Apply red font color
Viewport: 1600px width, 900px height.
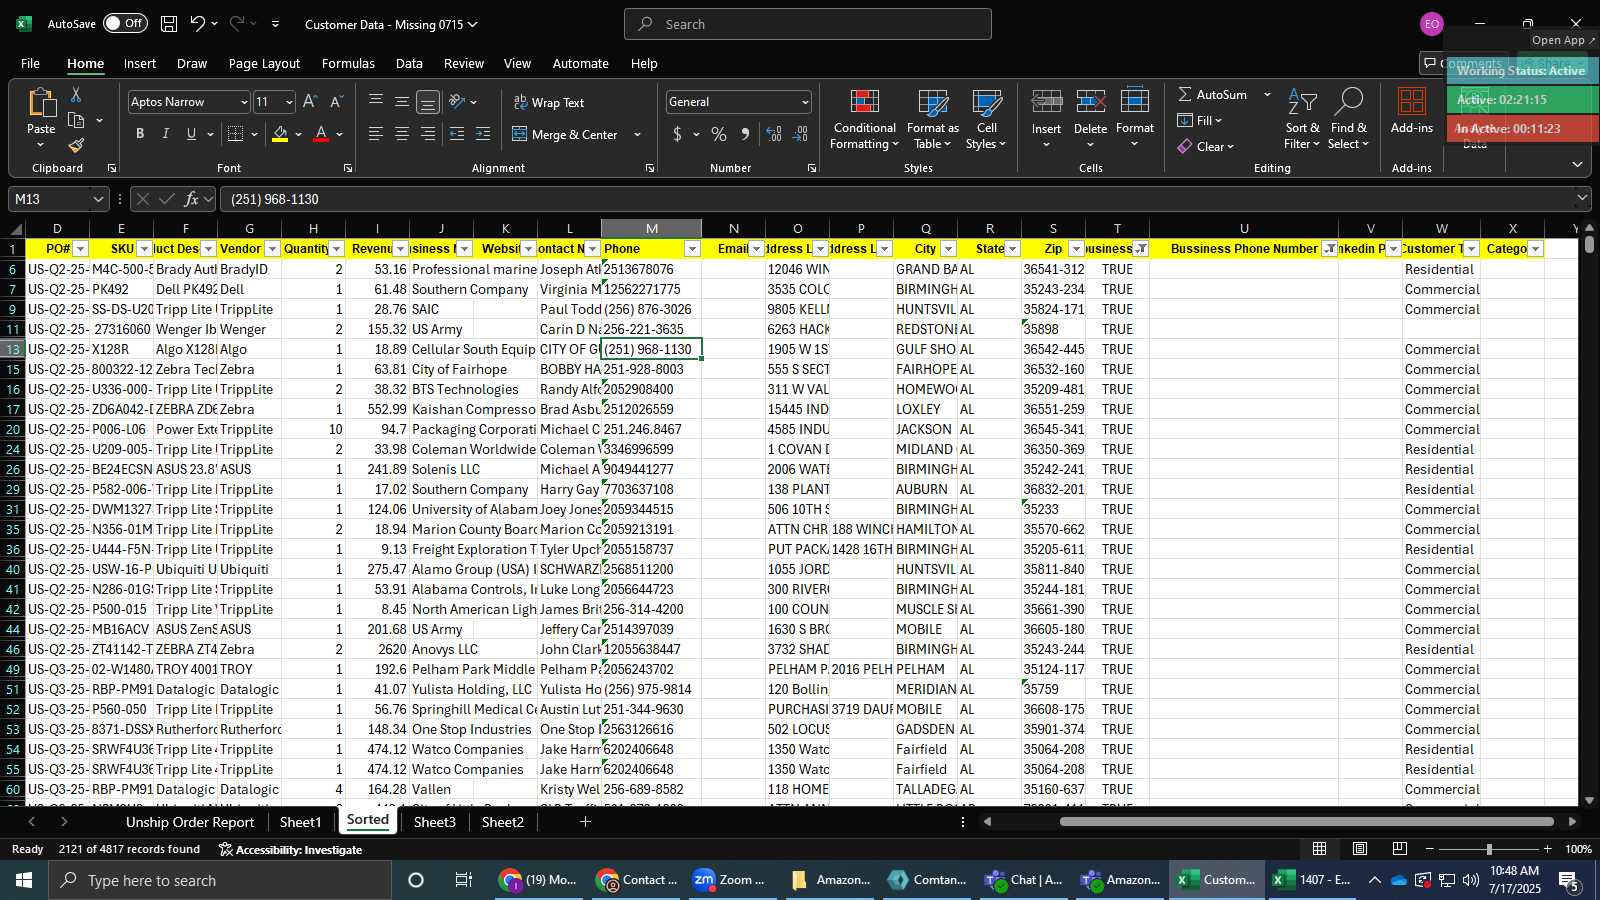(x=321, y=134)
